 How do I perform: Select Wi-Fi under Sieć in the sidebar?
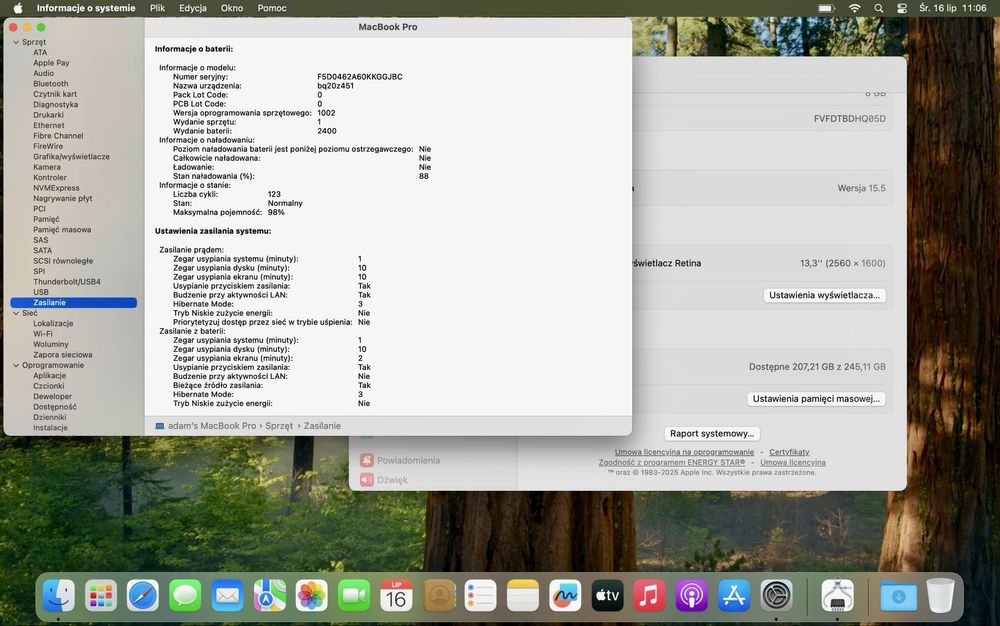click(x=43, y=334)
